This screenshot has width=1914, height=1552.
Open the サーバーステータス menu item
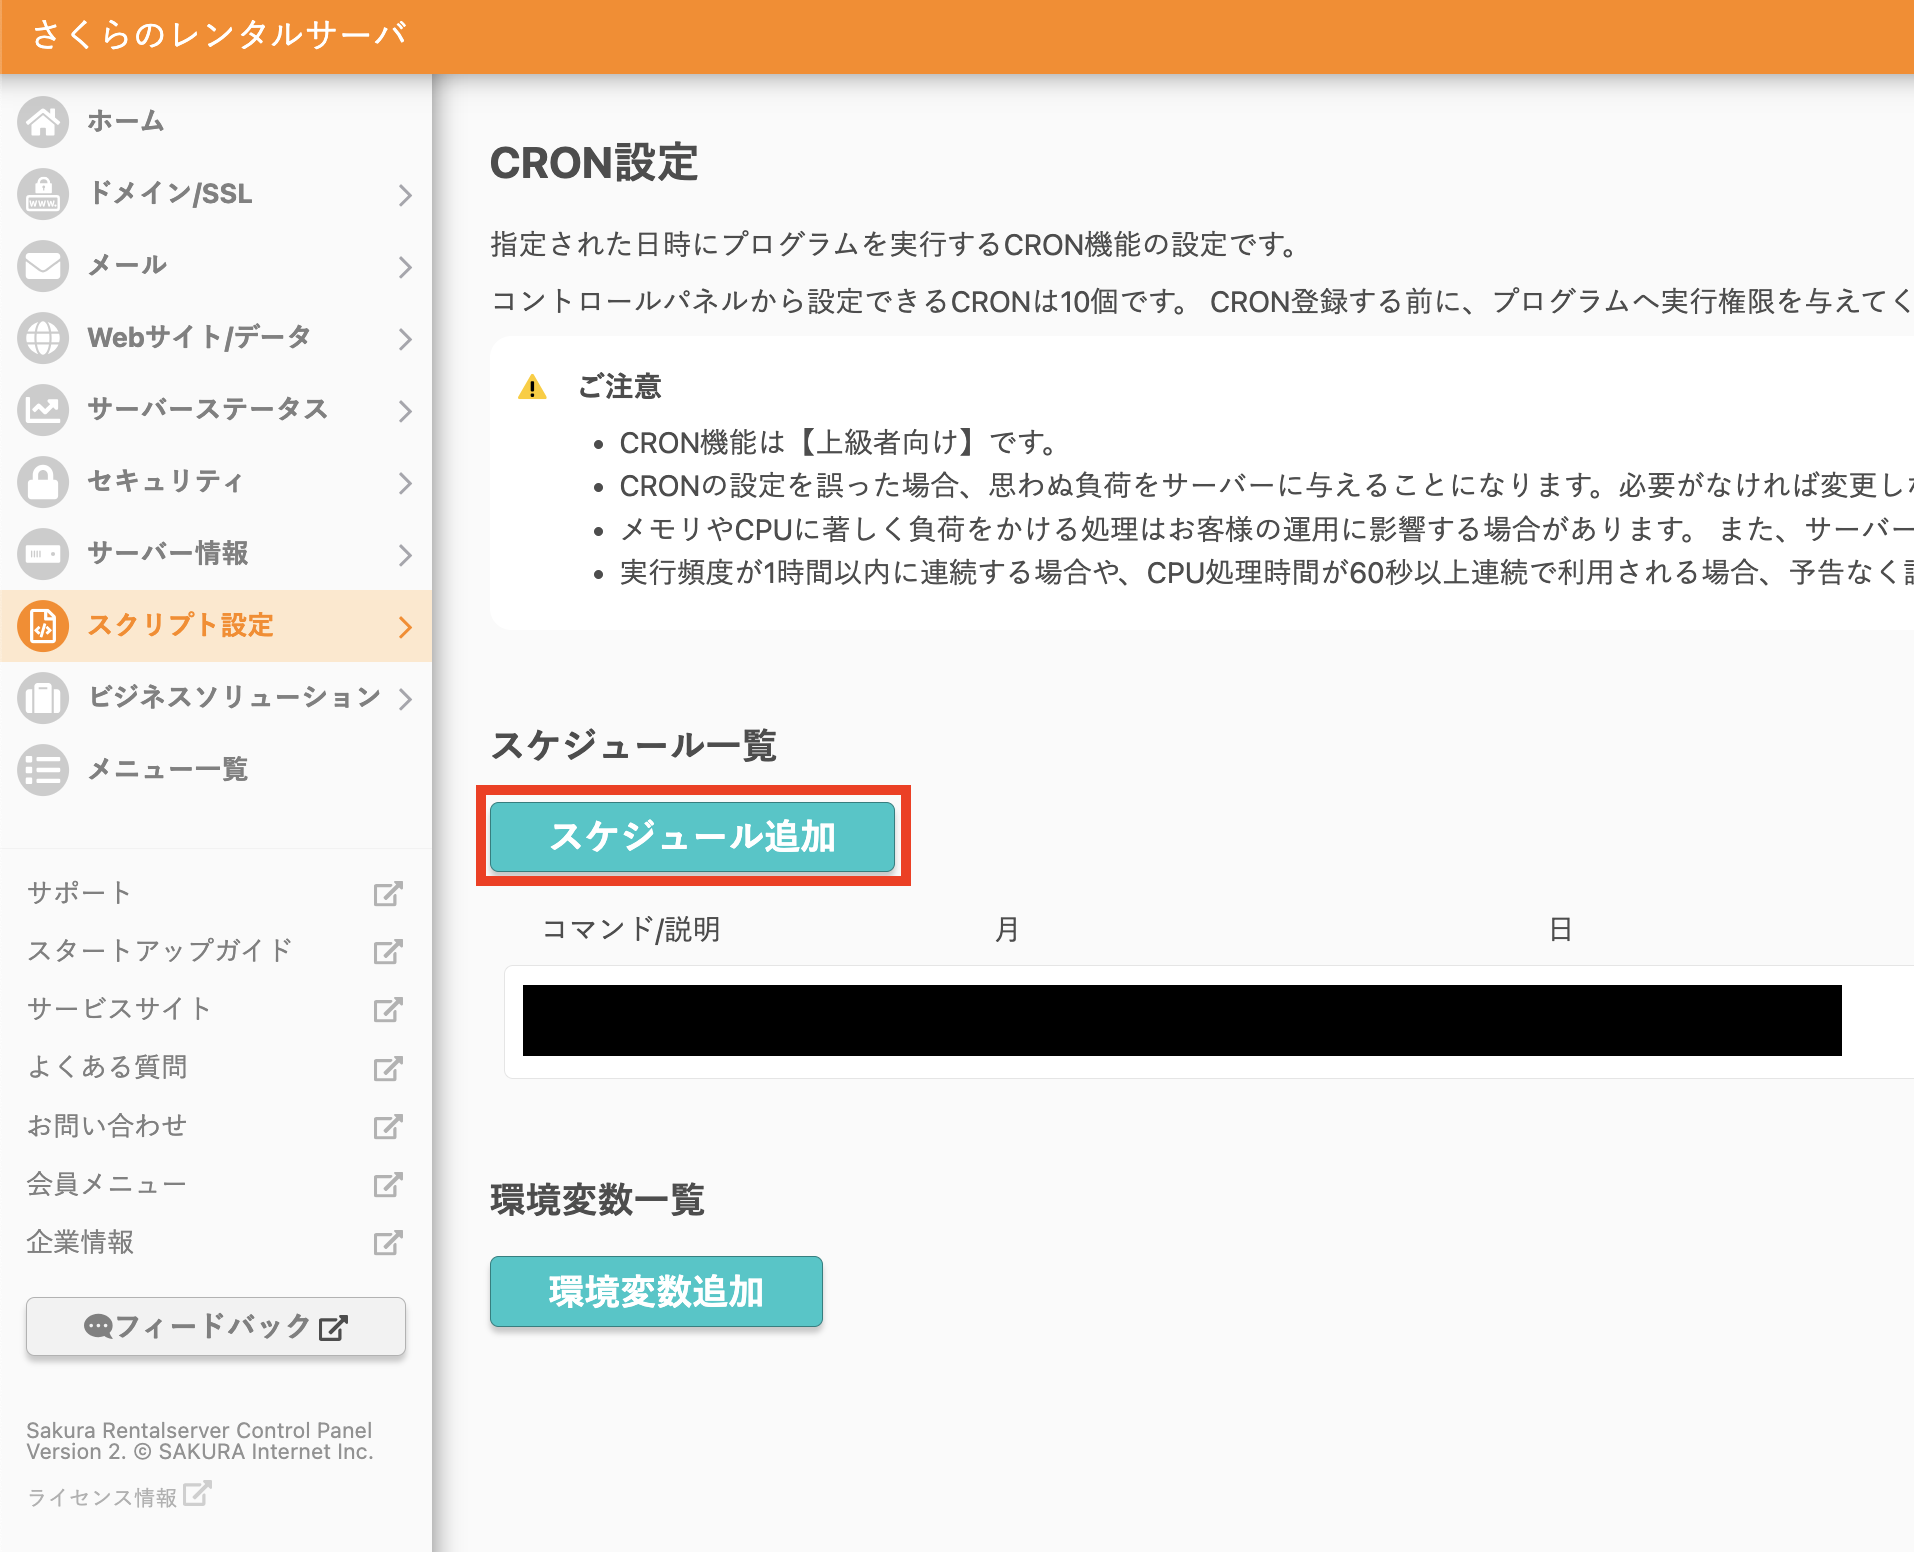207,410
